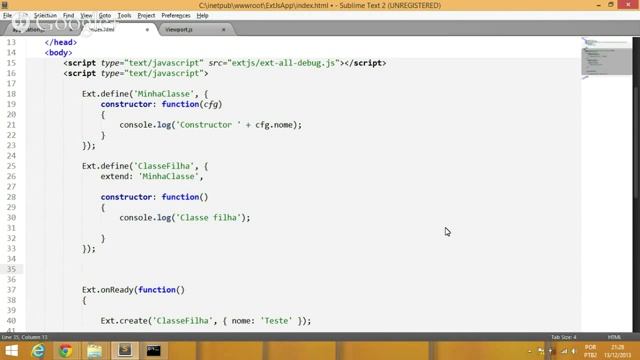
Task: Open the Help menu
Action: (202, 16)
